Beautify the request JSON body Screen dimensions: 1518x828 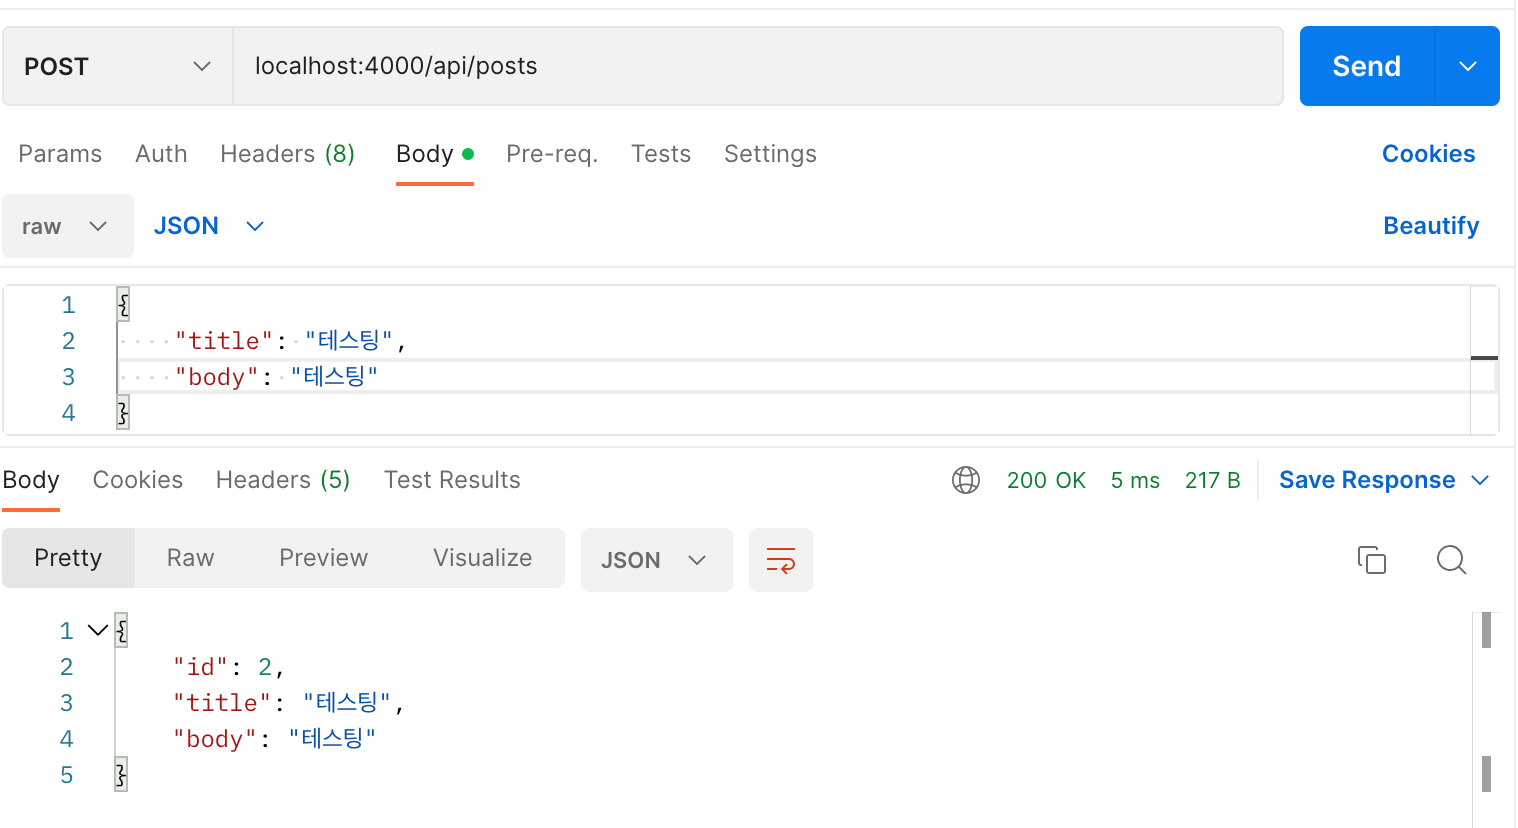(x=1431, y=226)
